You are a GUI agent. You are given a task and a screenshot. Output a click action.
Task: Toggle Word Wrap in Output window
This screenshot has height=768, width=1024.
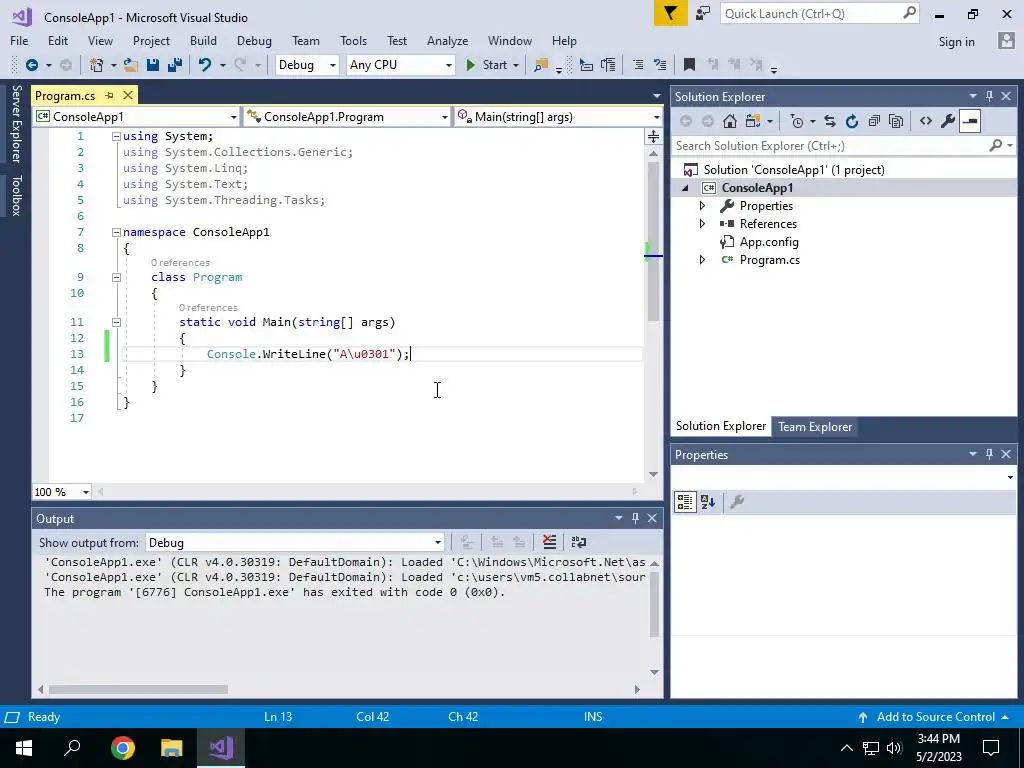click(x=579, y=542)
